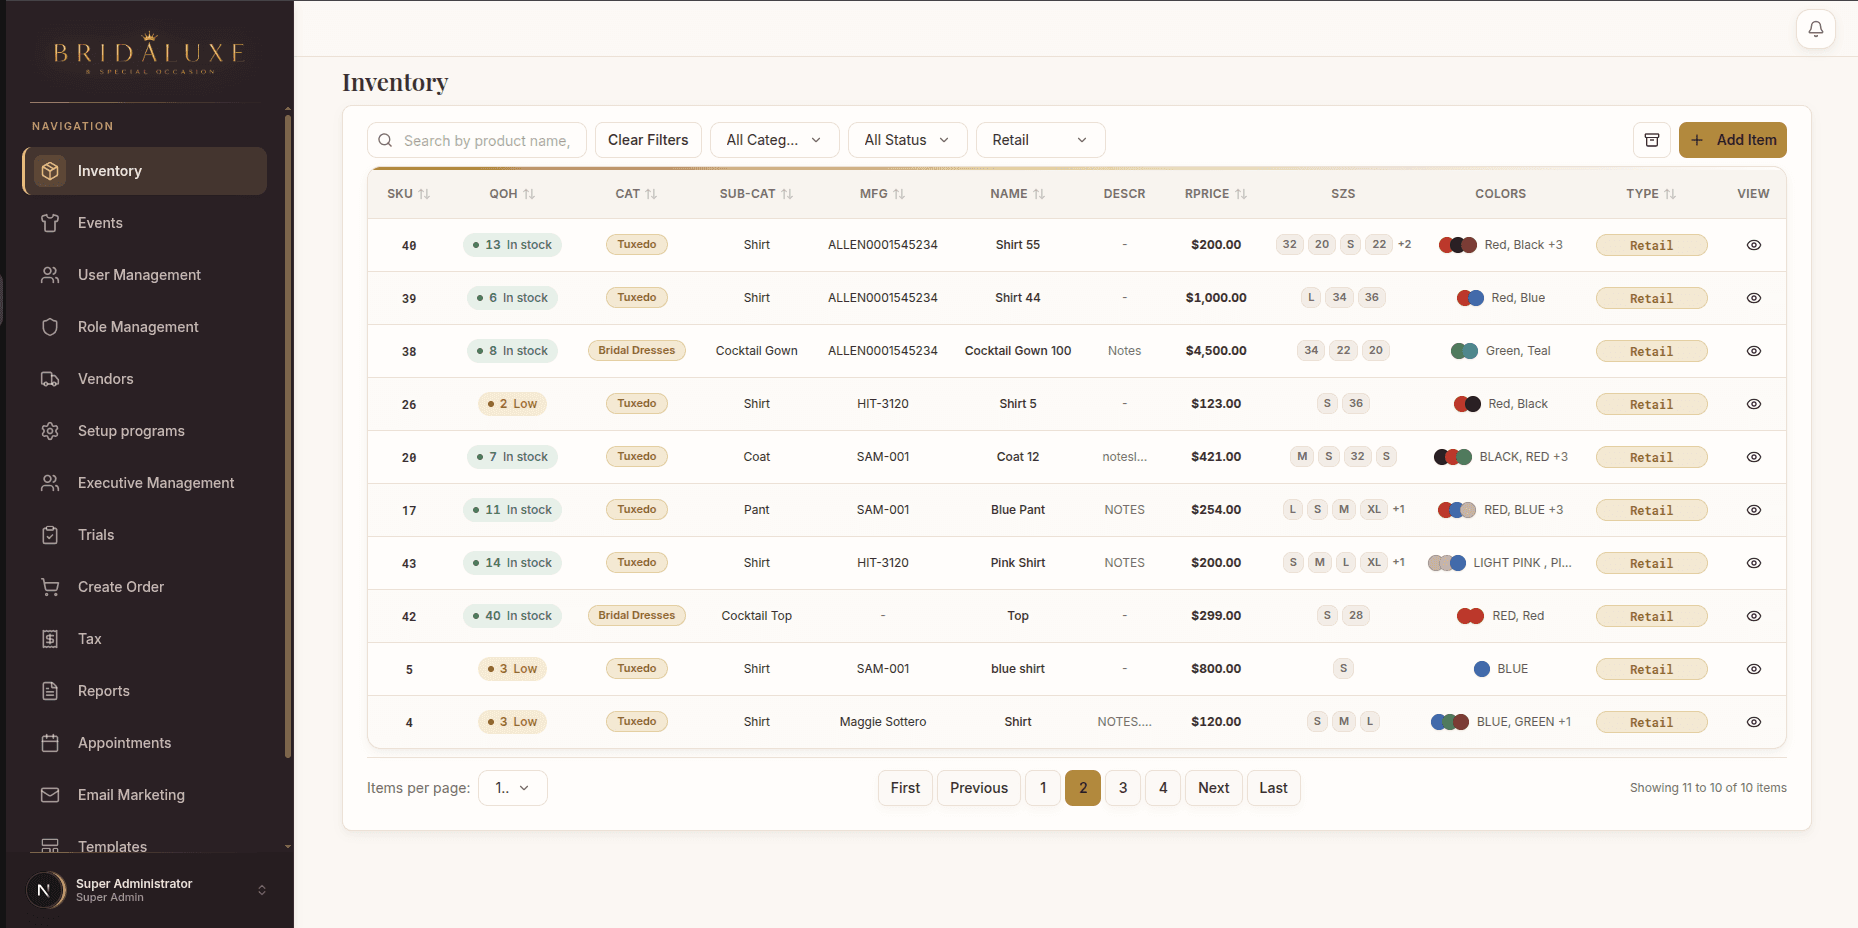This screenshot has height=928, width=1858.
Task: View eye icon for Top row
Action: 1754,616
